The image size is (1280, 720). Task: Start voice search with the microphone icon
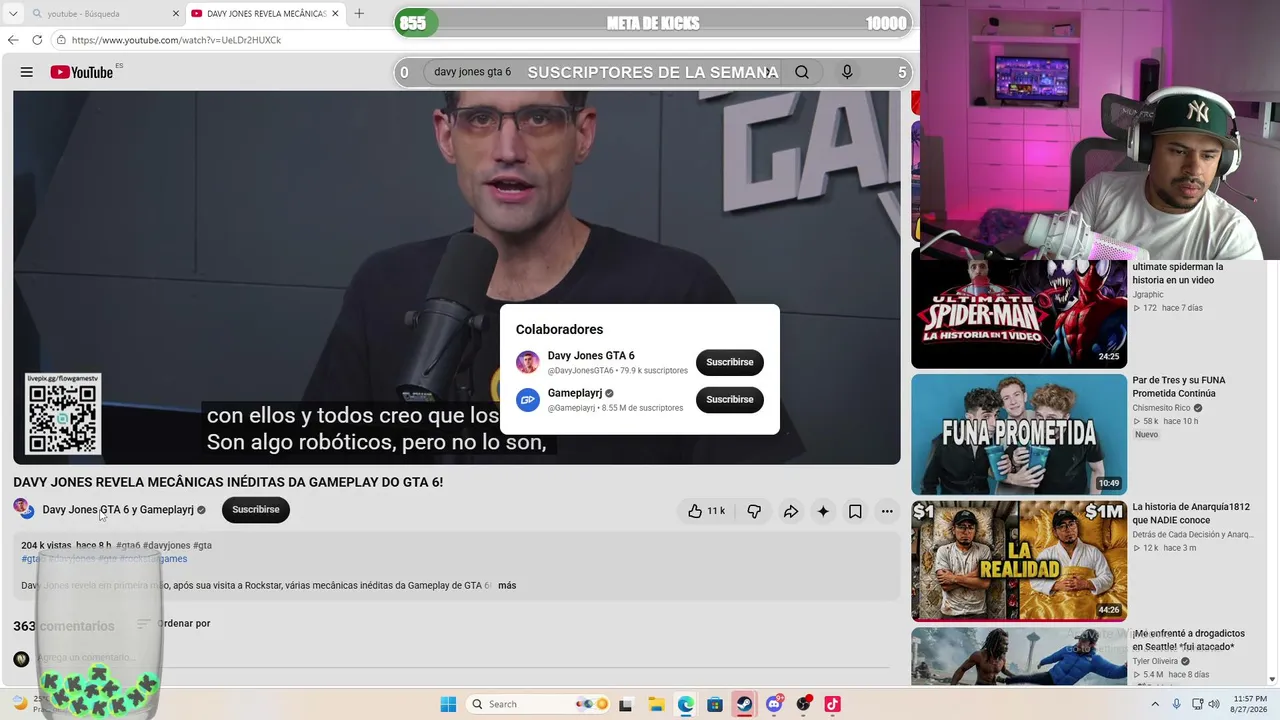(x=847, y=72)
